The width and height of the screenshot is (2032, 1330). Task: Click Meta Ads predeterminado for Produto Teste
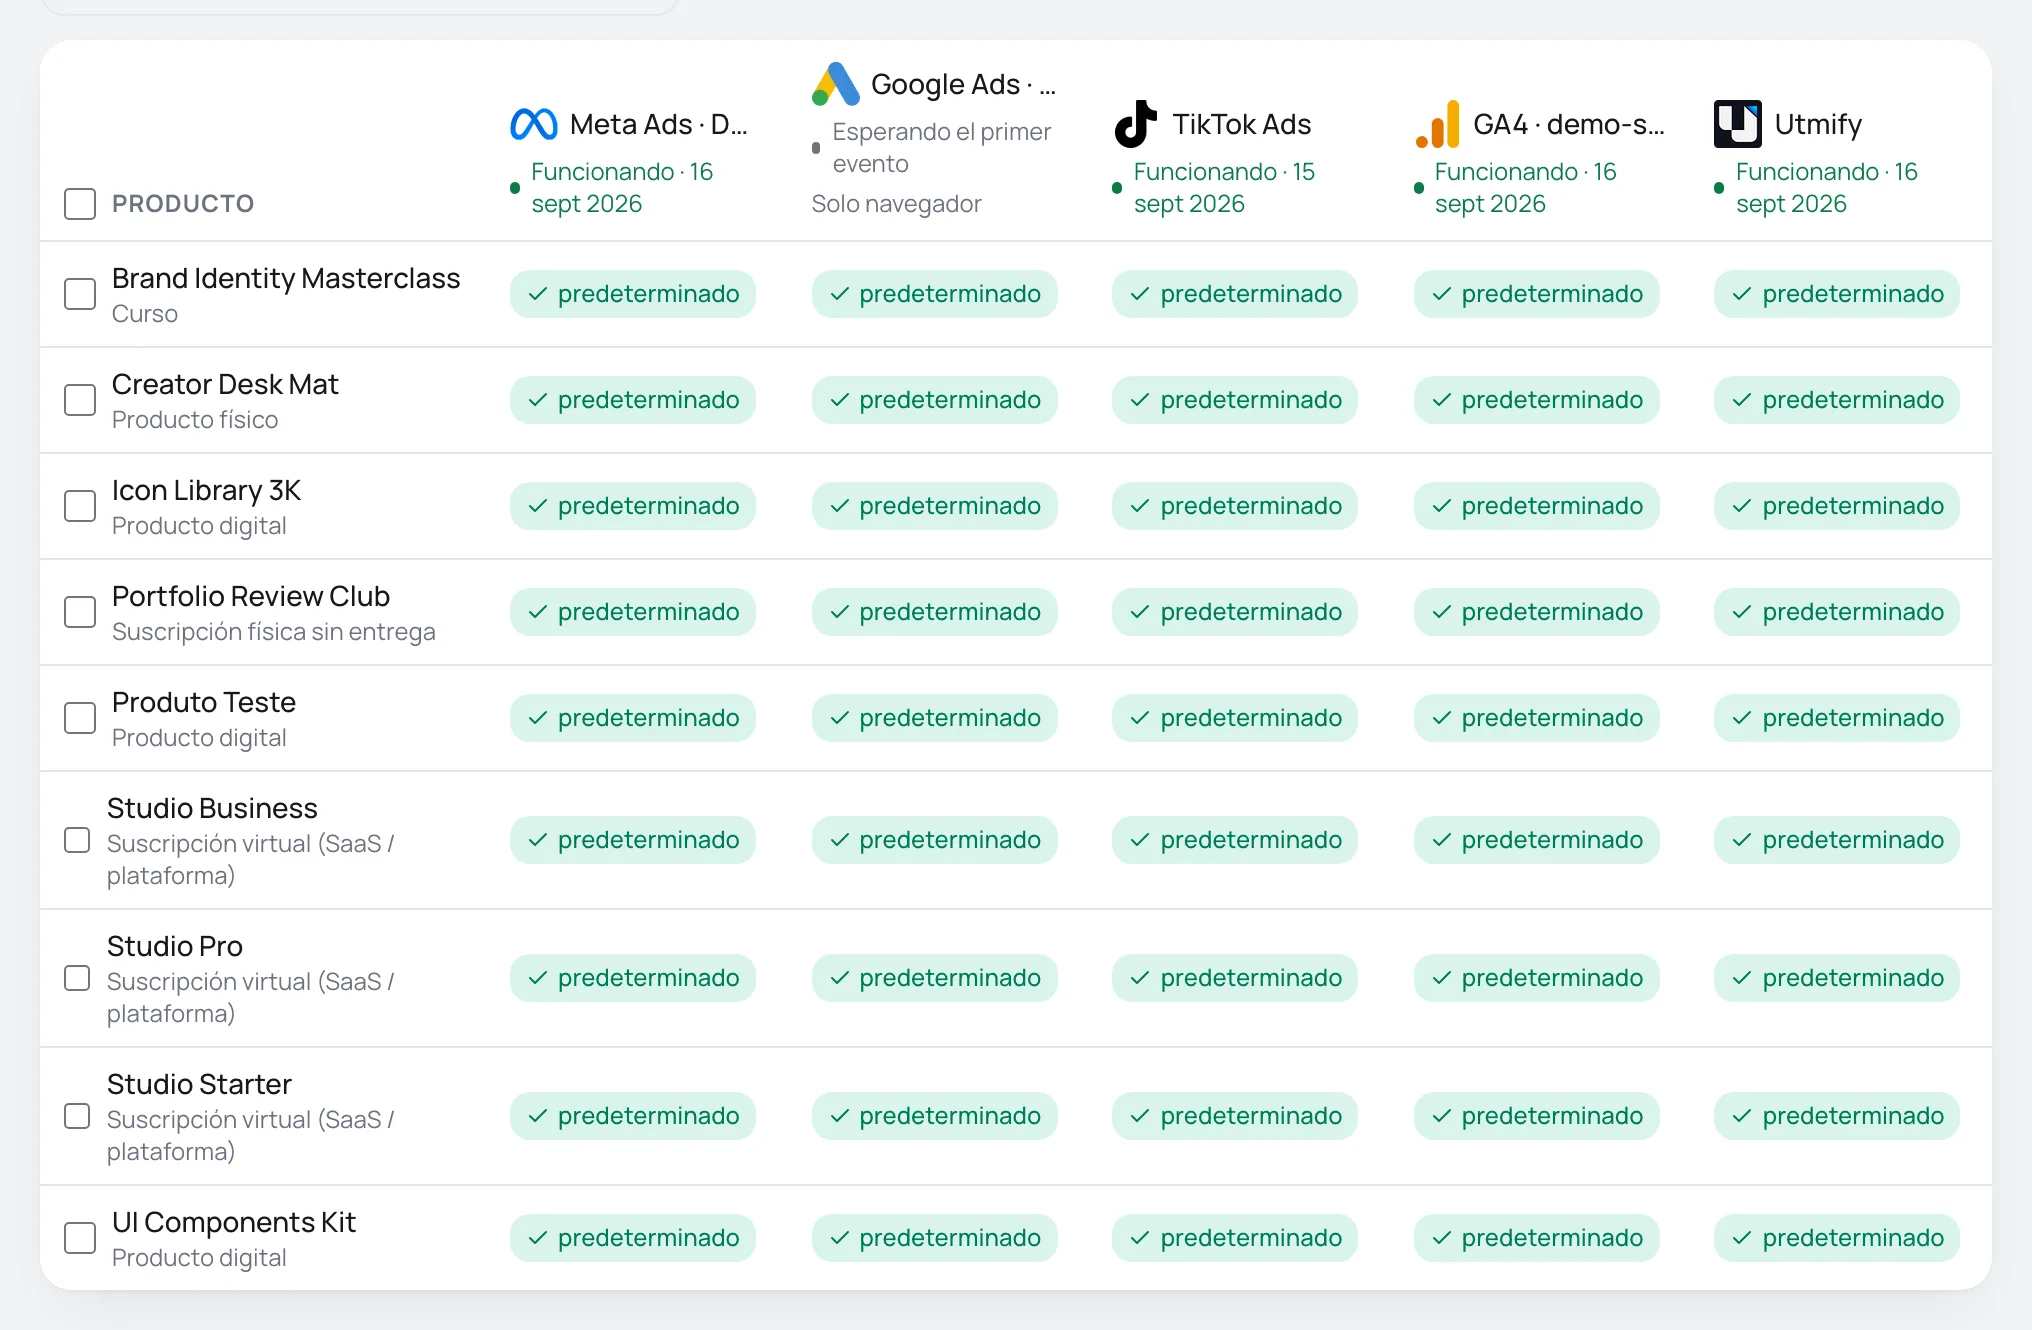[x=633, y=718]
